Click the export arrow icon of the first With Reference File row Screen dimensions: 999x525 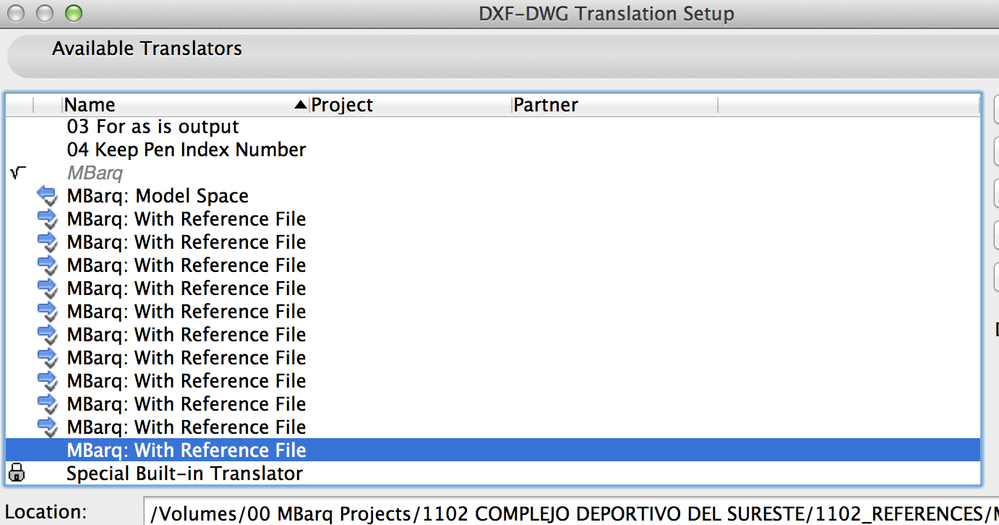(47, 219)
